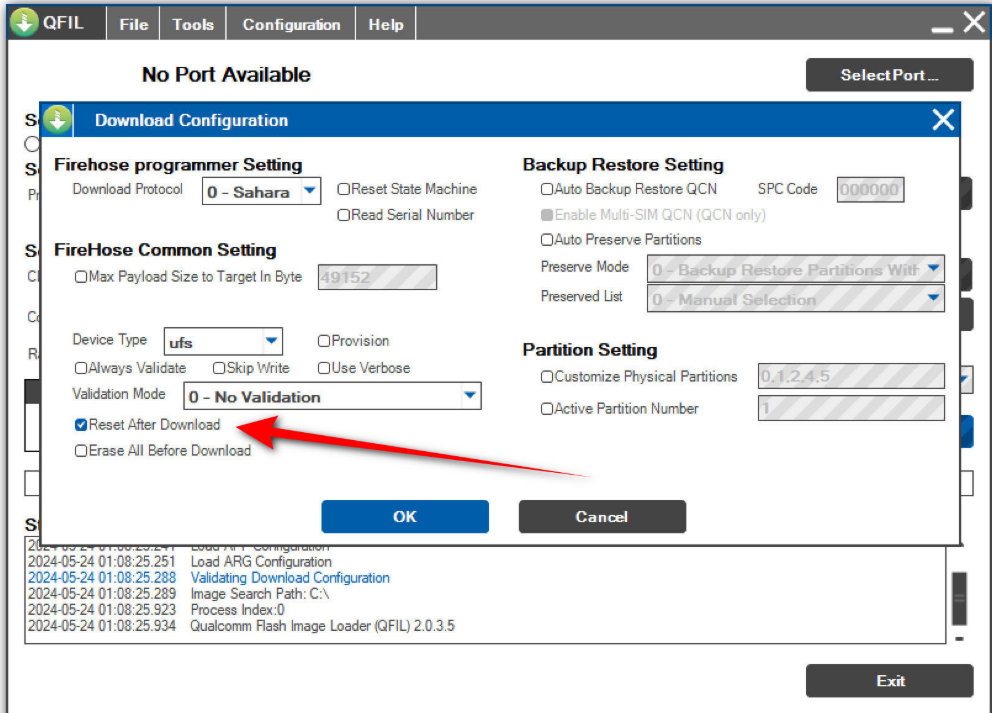Check Active Partition Number
The image size is (992, 713).
point(547,409)
